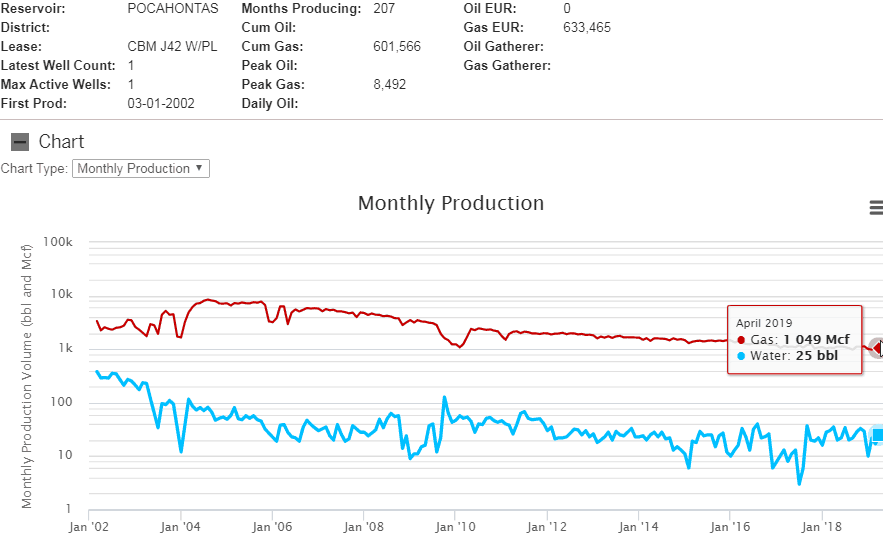This screenshot has width=883, height=533.
Task: Click the red Gas dot in tooltip
Action: (741, 339)
